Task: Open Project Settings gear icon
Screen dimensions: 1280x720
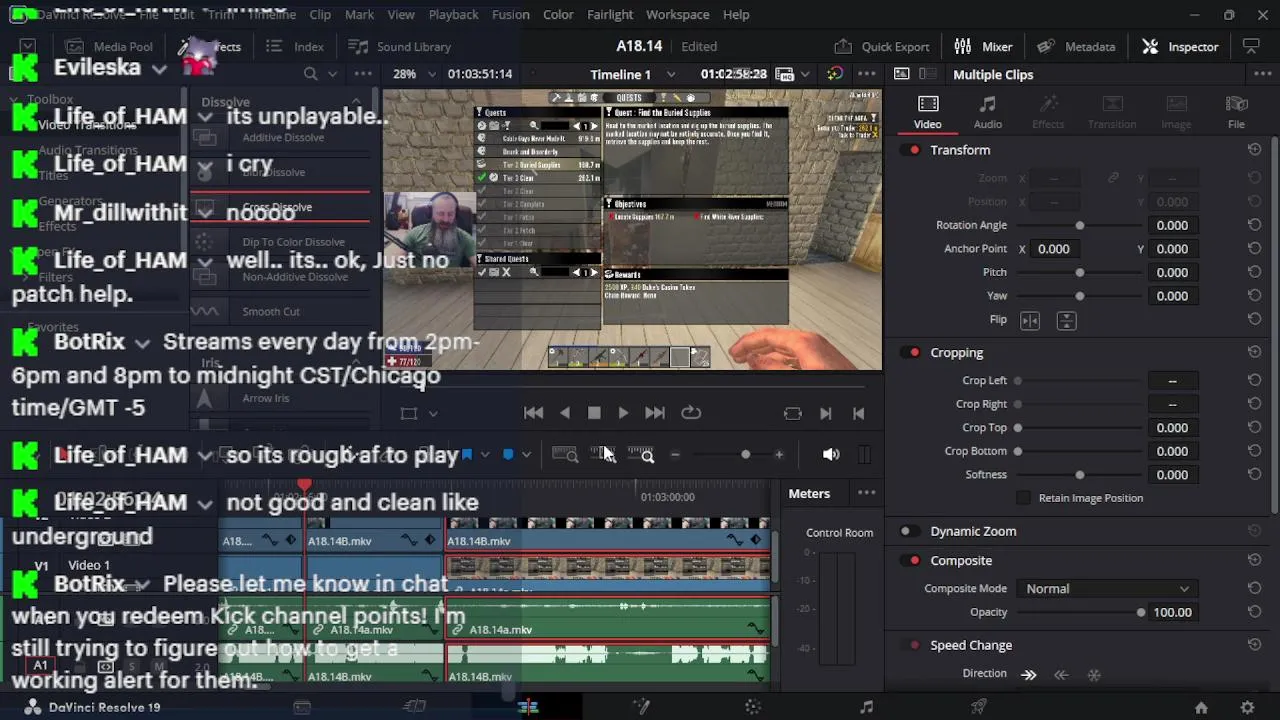Action: tap(1247, 707)
